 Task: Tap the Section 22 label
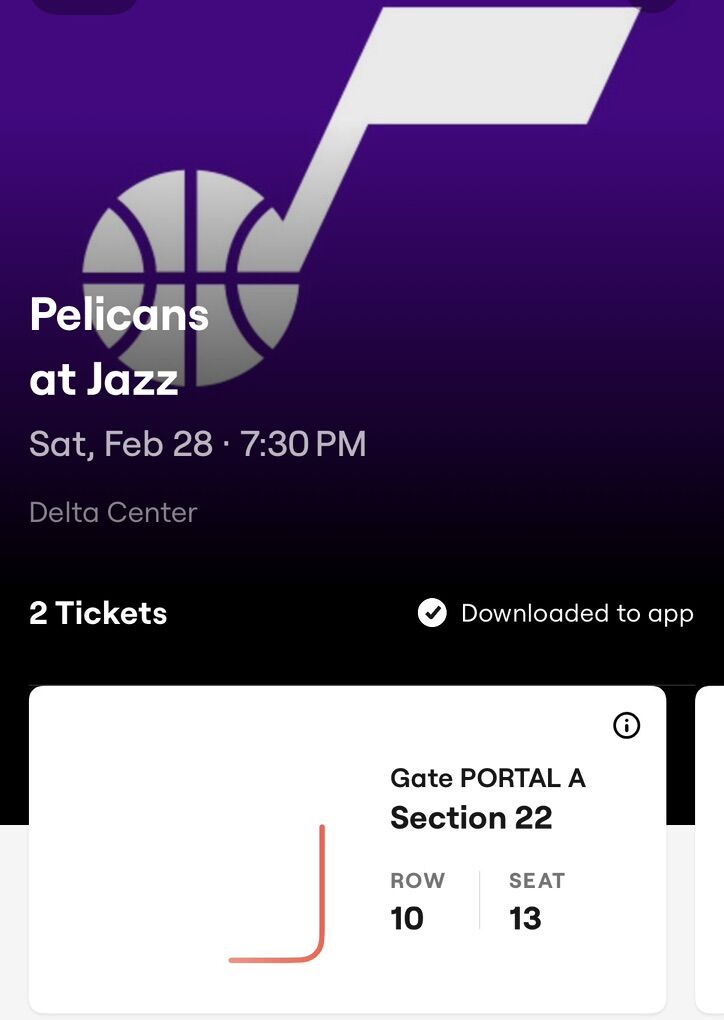[471, 818]
